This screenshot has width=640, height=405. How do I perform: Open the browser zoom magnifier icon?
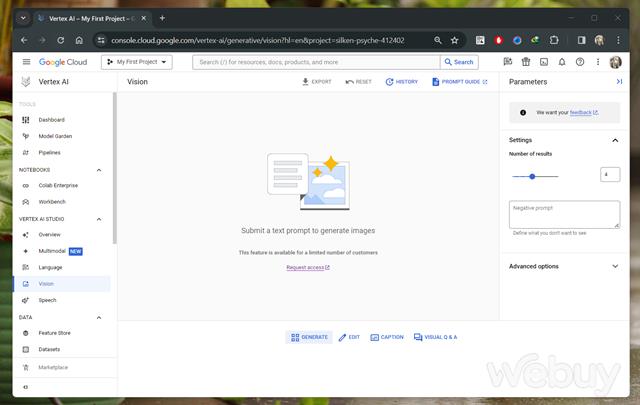[x=438, y=40]
